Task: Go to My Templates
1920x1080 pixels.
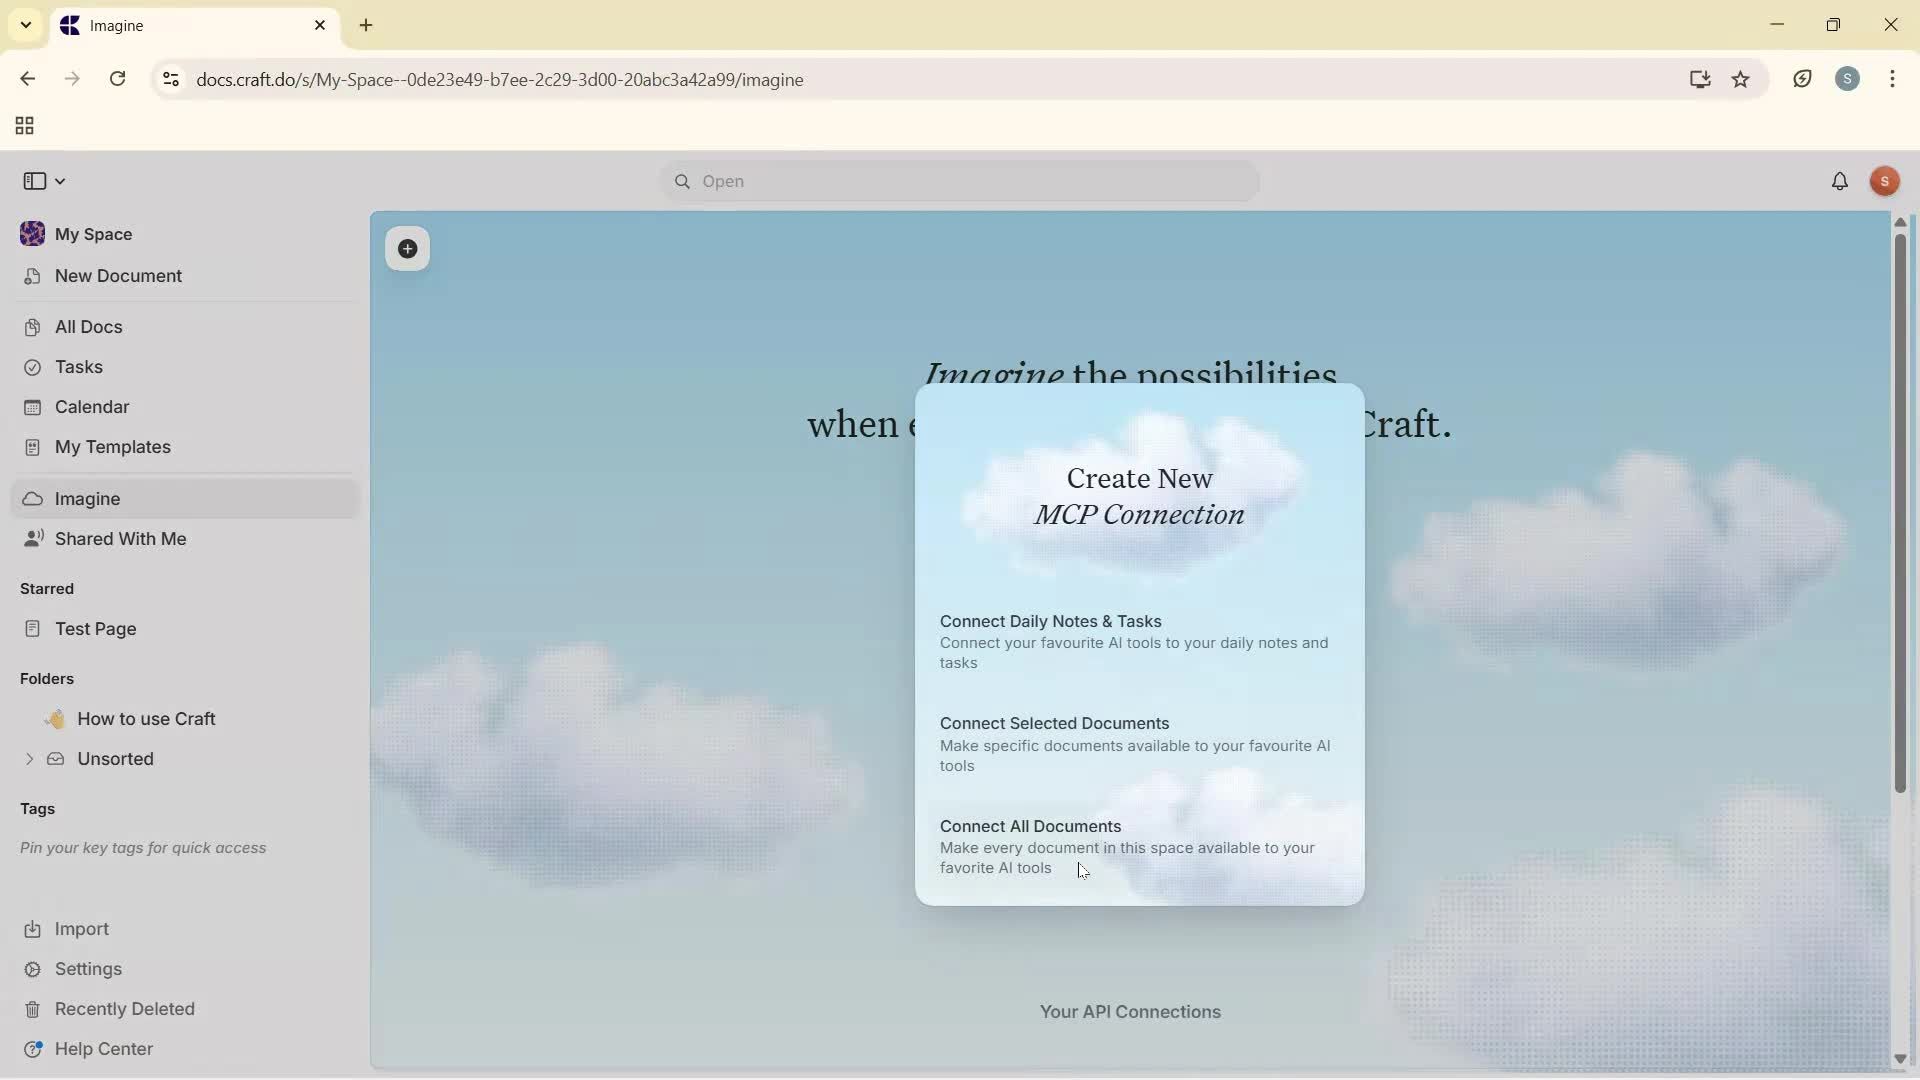Action: (x=112, y=447)
